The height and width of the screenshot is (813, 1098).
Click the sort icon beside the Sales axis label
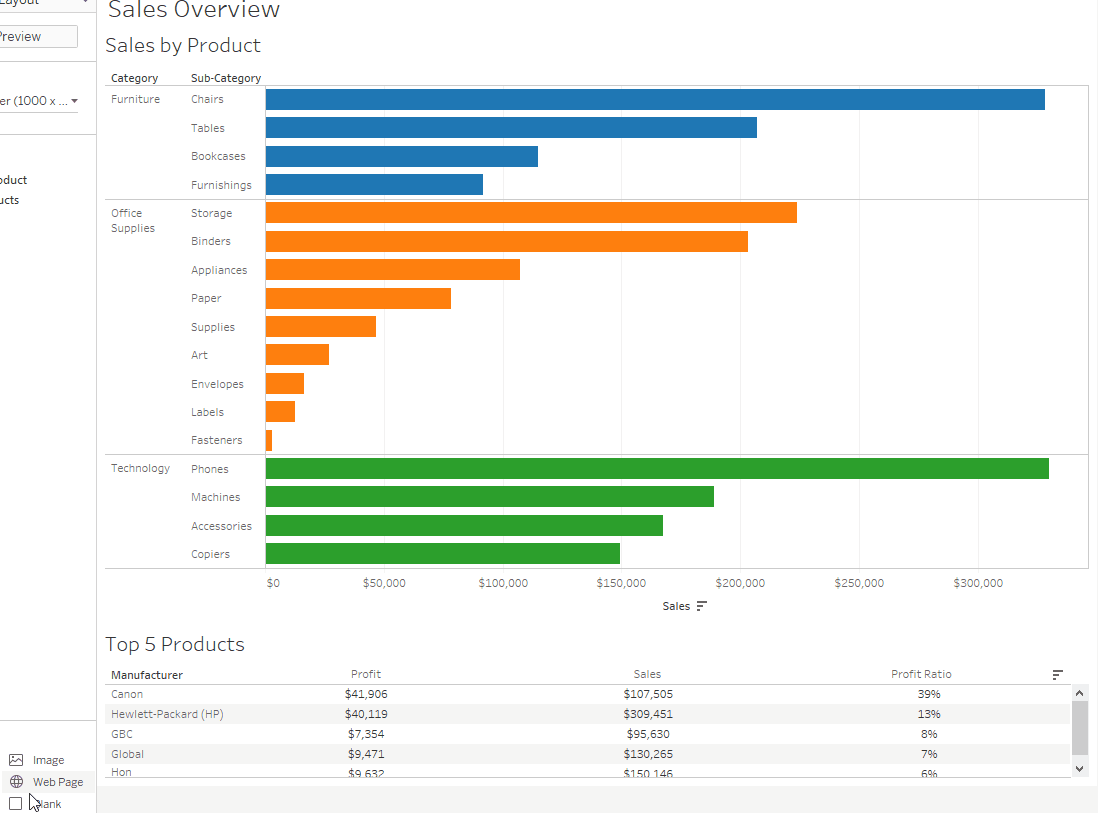701,605
